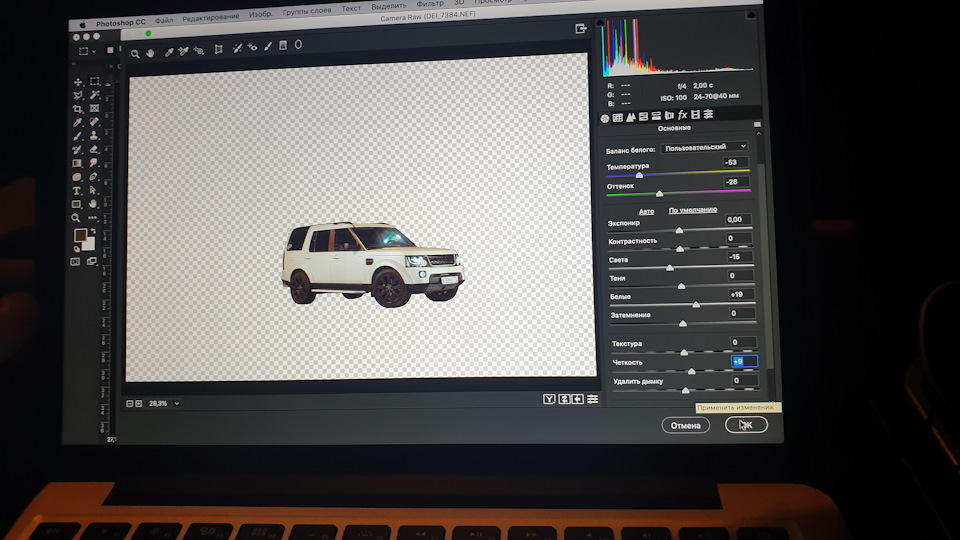Screen dimensions: 960x540
Task: Select the Radial Filter tool
Action: point(298,45)
